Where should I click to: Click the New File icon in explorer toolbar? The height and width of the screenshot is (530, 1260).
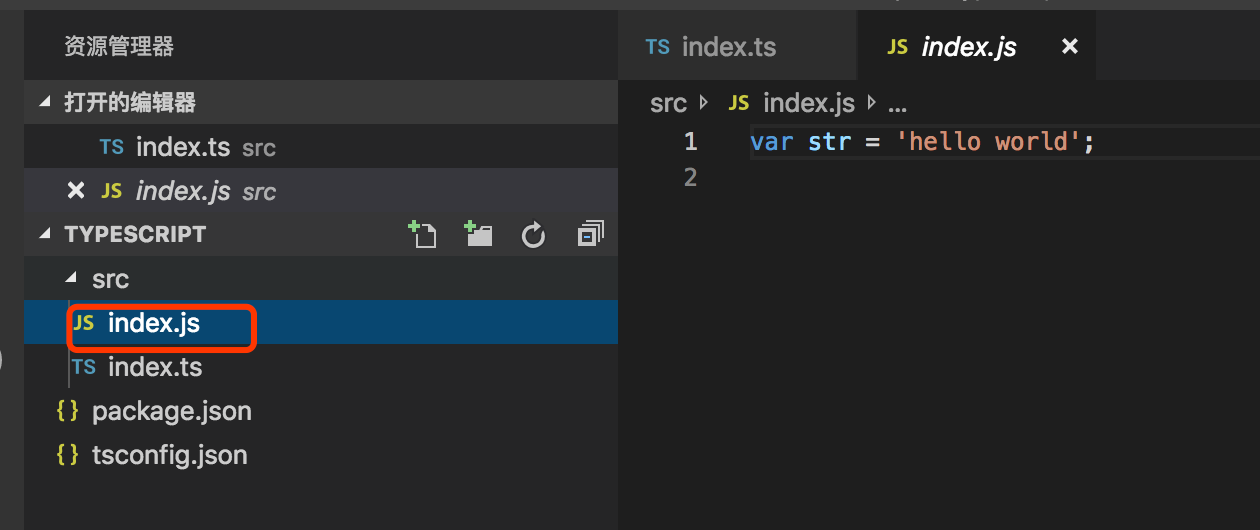click(422, 235)
